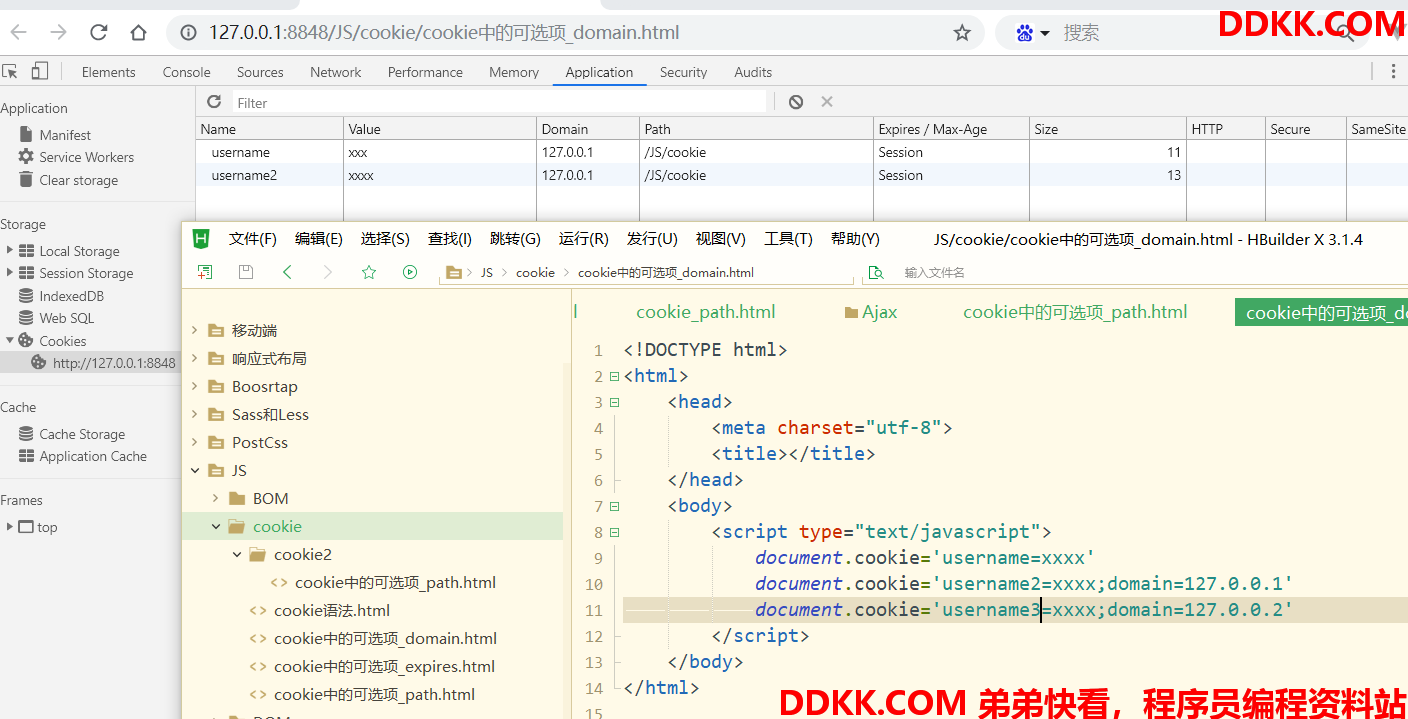
Task: Expand the top frame node
Action: (x=10, y=526)
